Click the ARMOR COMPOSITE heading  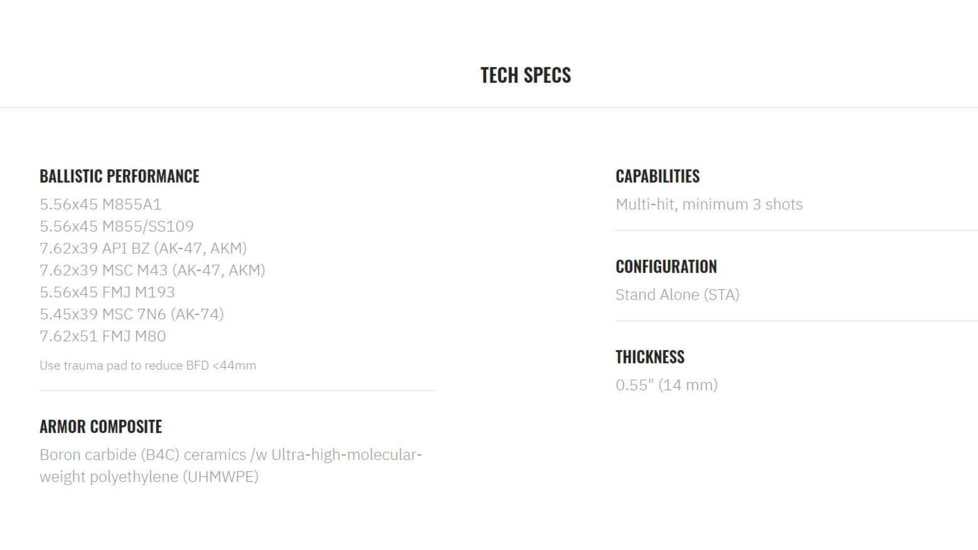[100, 426]
